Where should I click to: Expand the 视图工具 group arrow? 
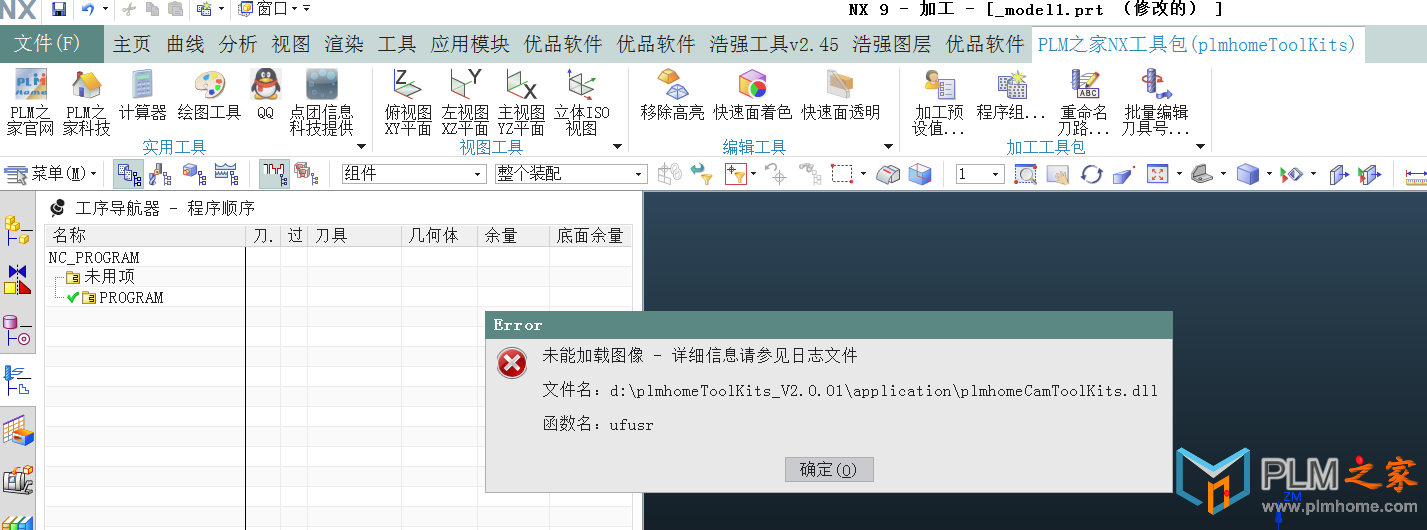pyautogui.click(x=617, y=147)
